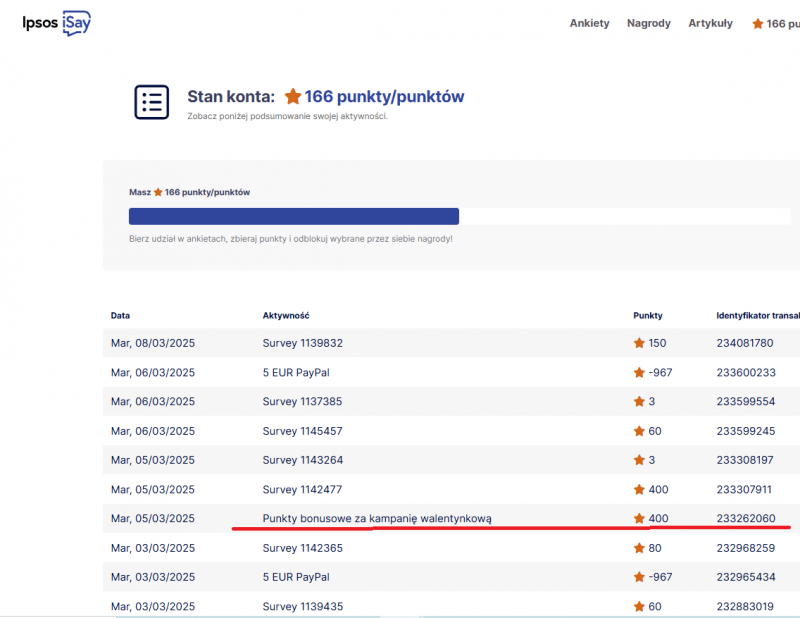Click the star icon in the top navigation
Screen dimensions: 800x618
(x=757, y=23)
